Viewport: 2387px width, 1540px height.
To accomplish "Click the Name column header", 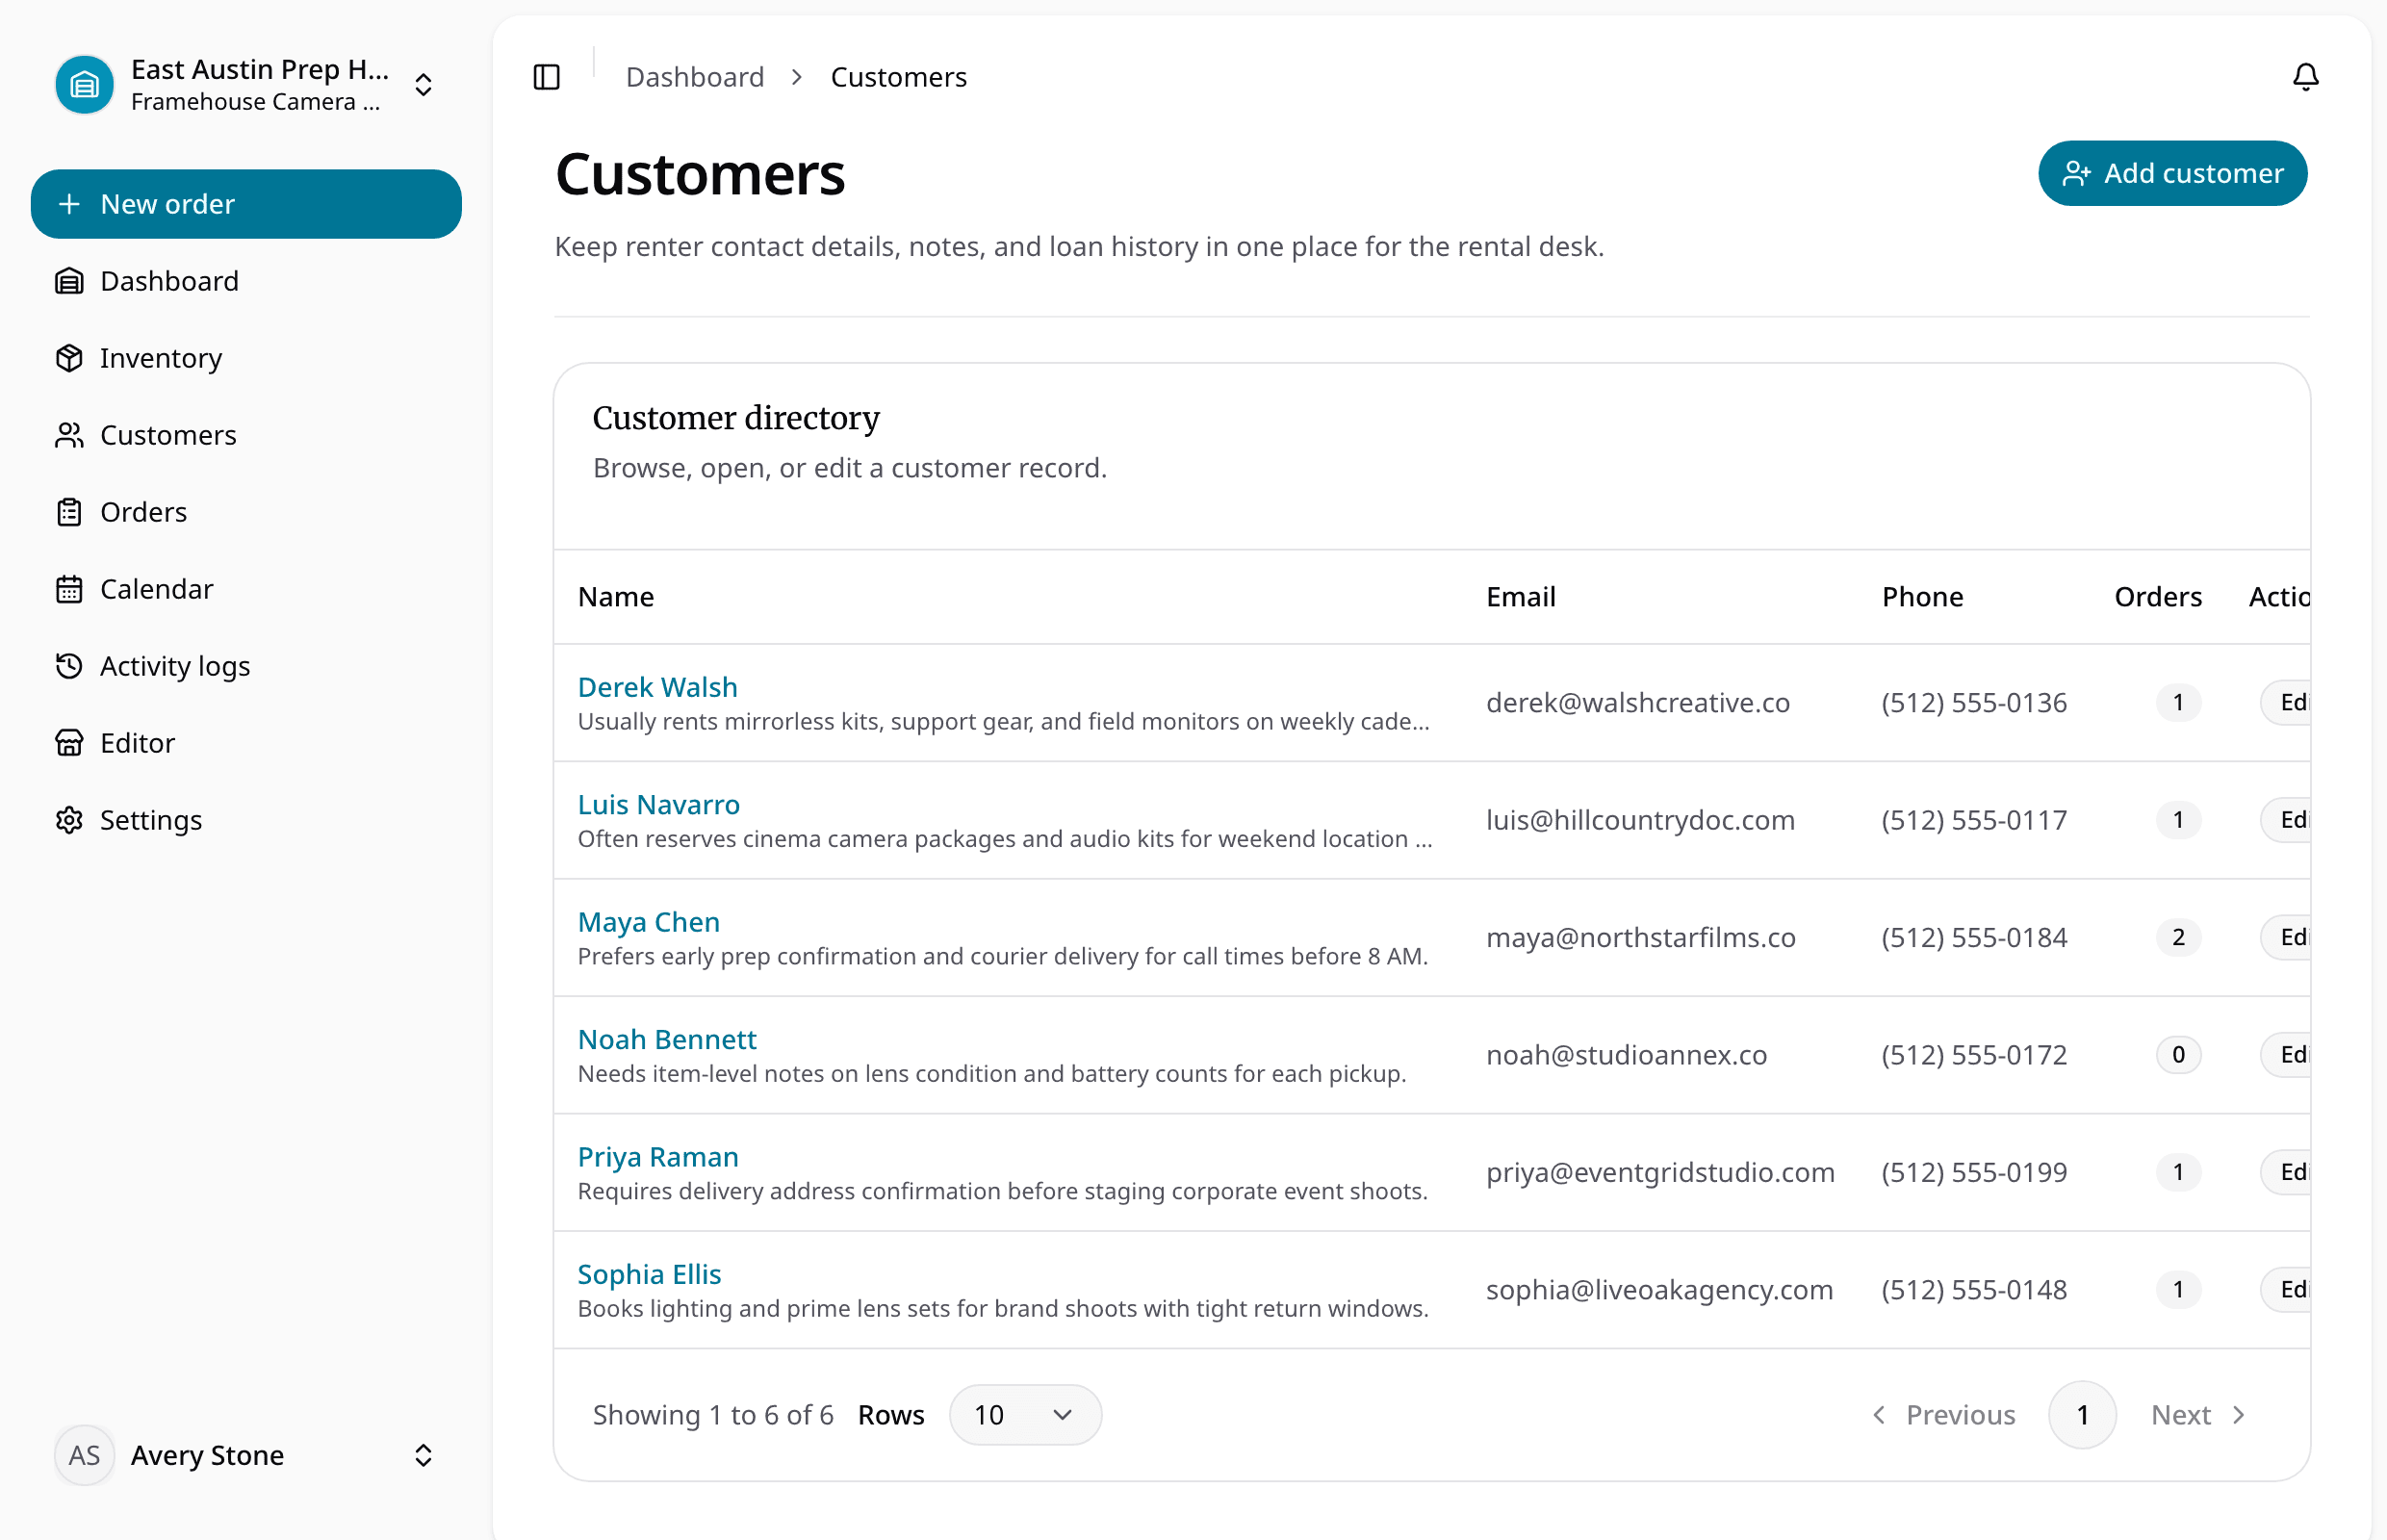I will click(616, 597).
